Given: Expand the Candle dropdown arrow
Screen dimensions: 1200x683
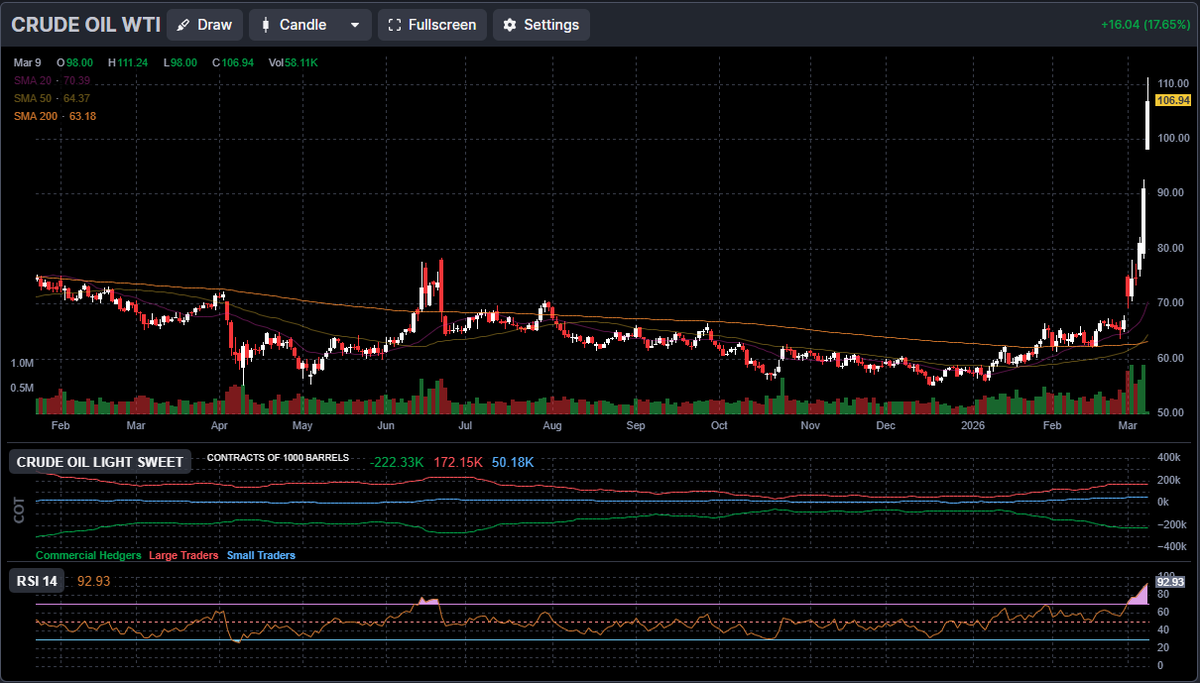Looking at the screenshot, I should (x=354, y=25).
